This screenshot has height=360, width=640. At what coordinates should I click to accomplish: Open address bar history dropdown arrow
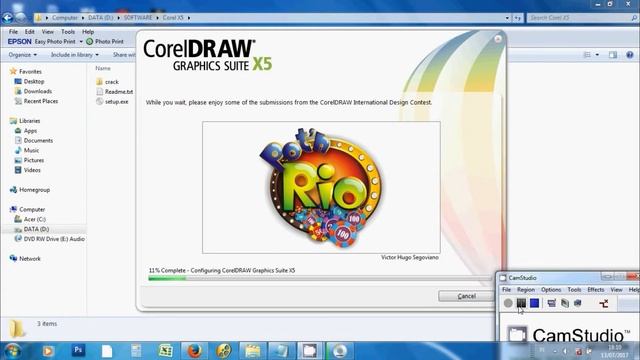tap(507, 18)
